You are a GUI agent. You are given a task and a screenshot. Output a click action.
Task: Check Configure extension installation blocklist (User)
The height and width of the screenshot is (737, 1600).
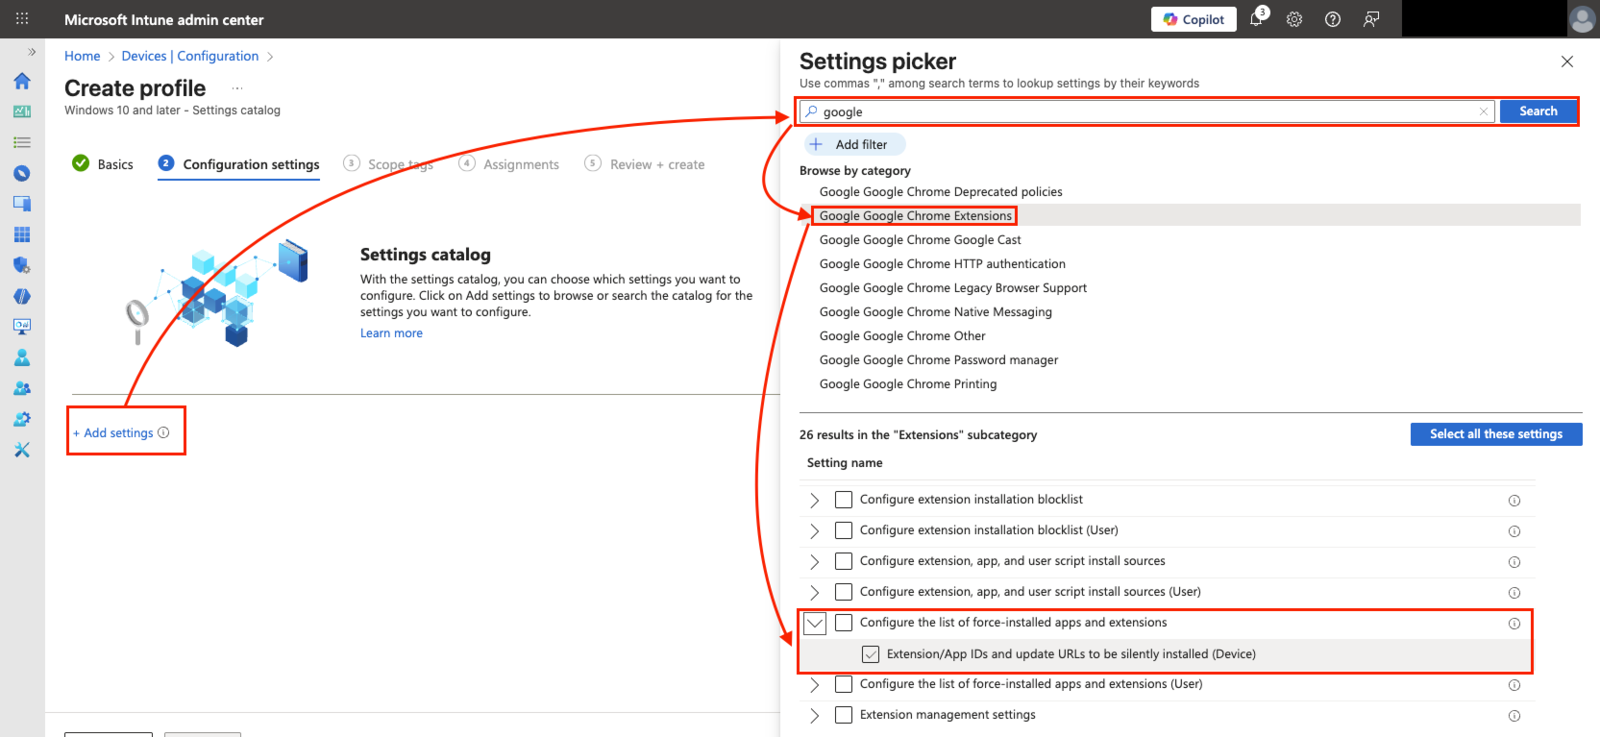click(x=844, y=531)
